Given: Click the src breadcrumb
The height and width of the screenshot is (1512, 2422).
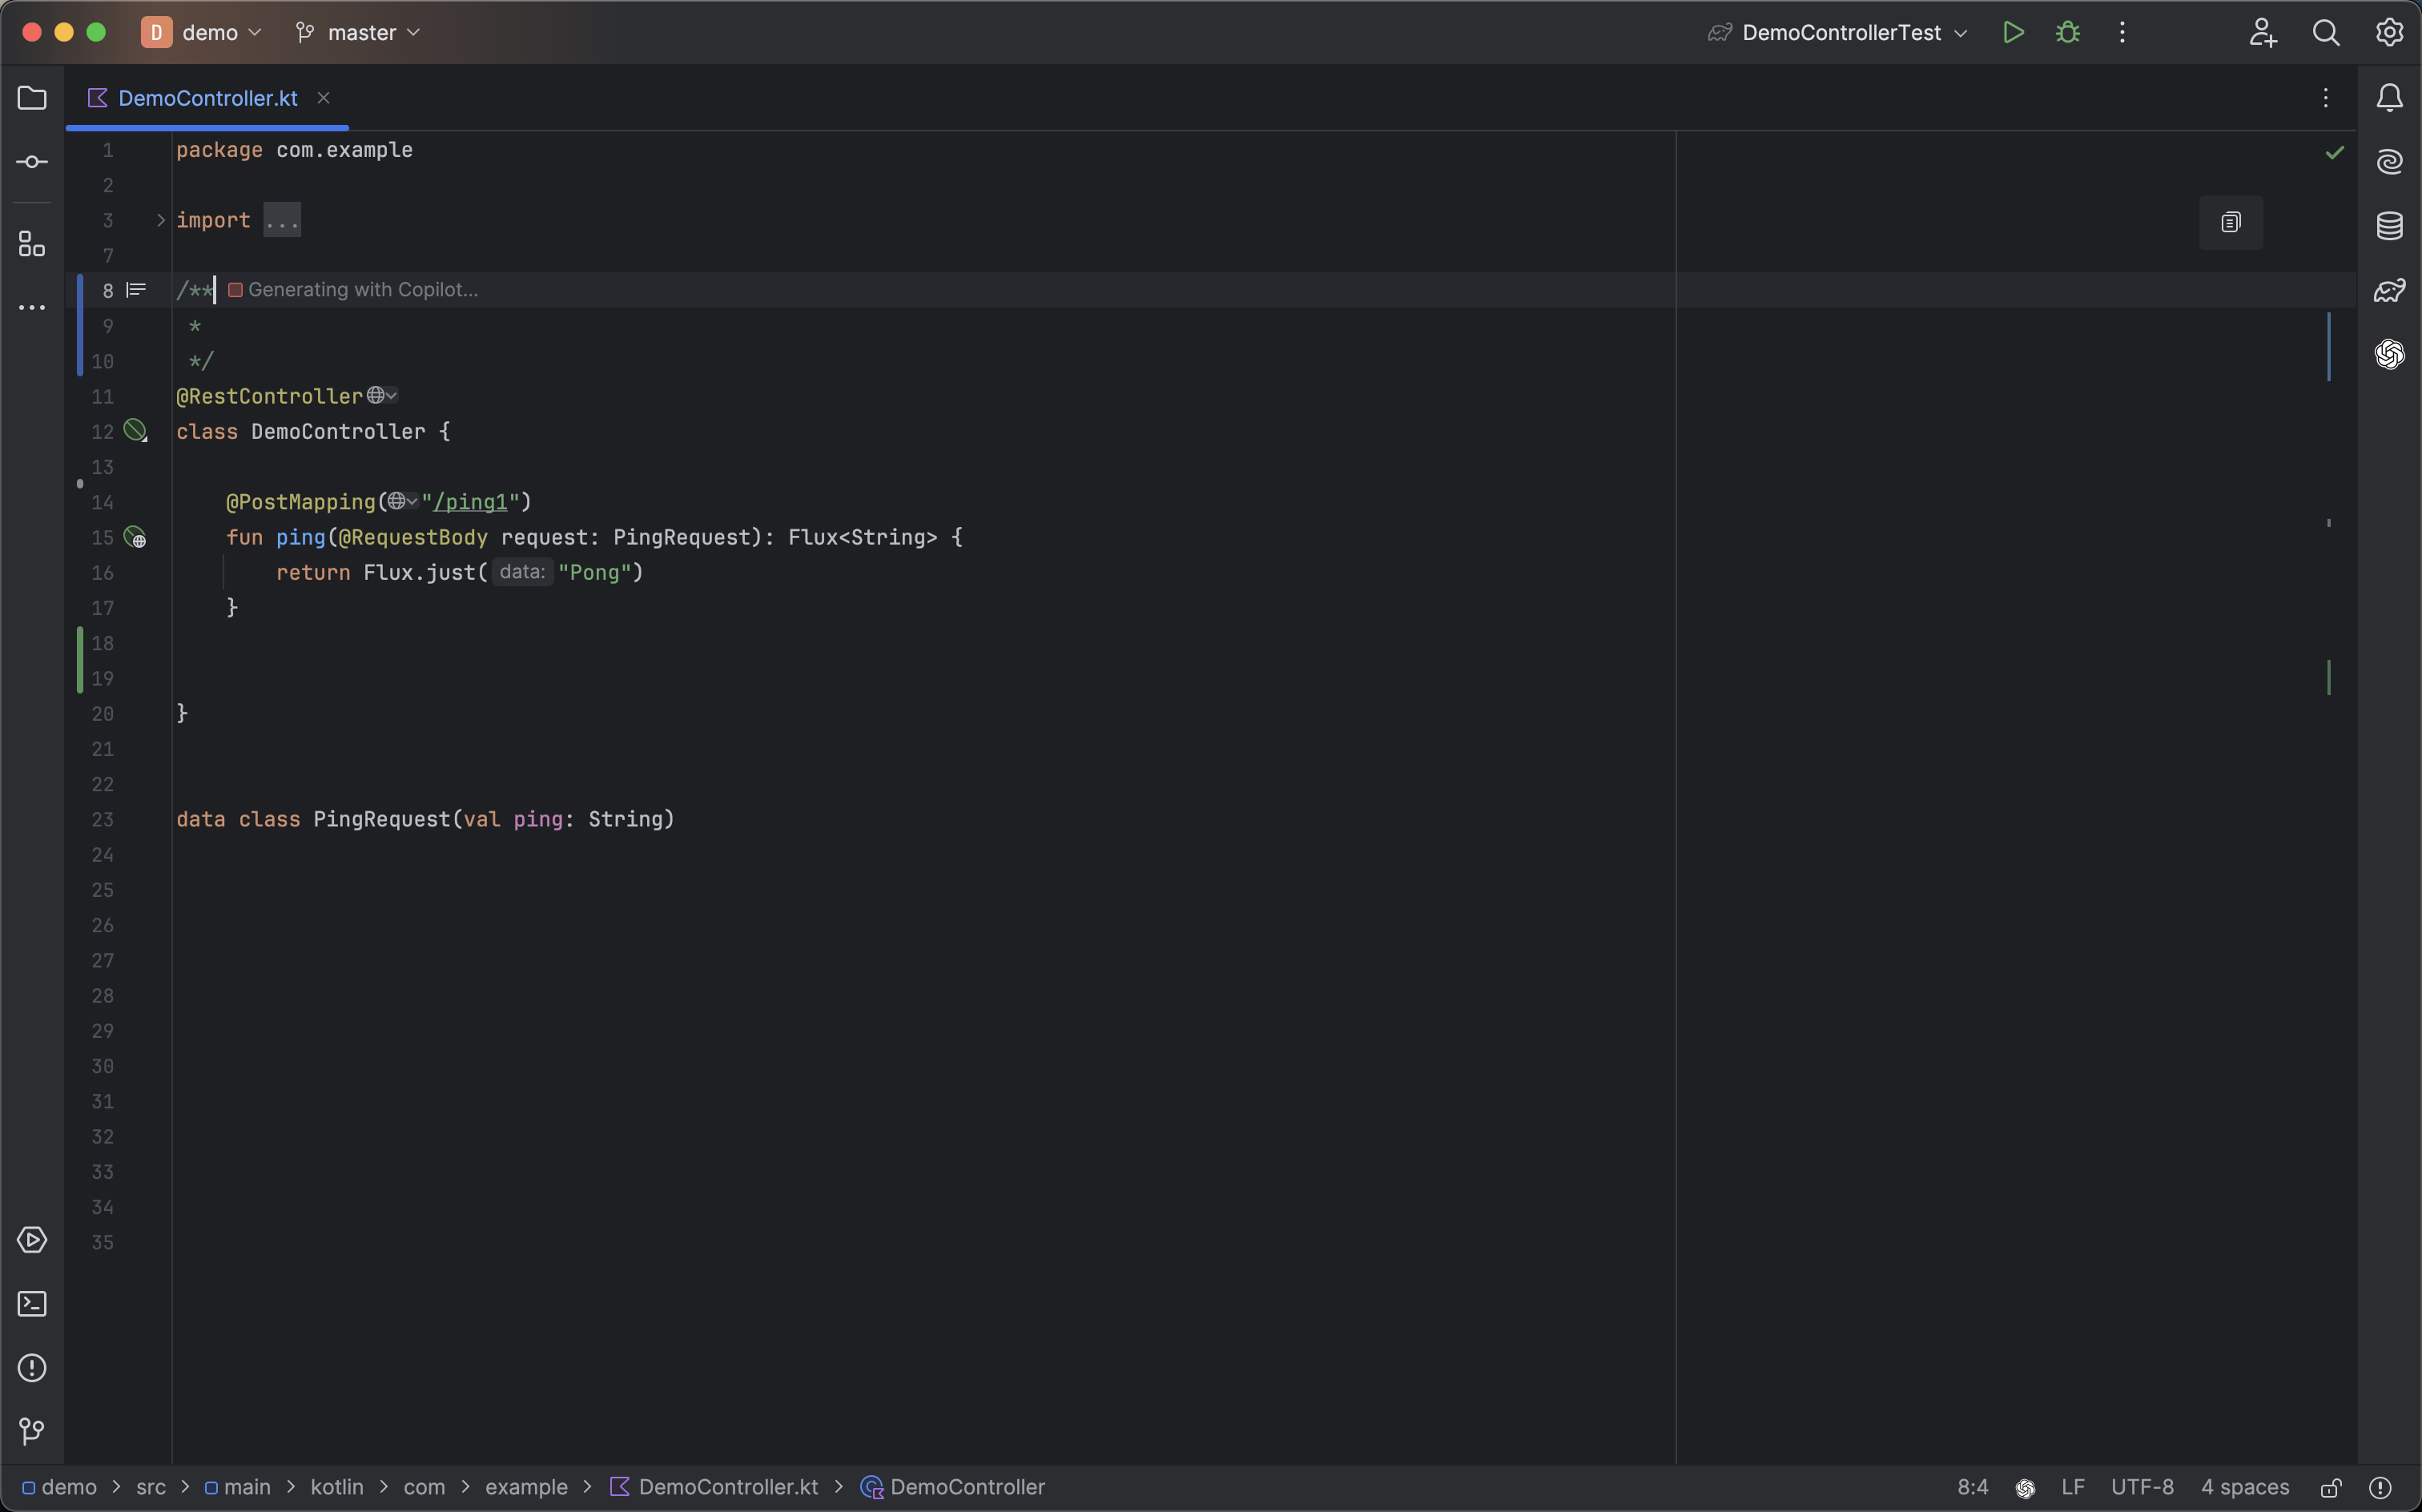Looking at the screenshot, I should [x=151, y=1488].
